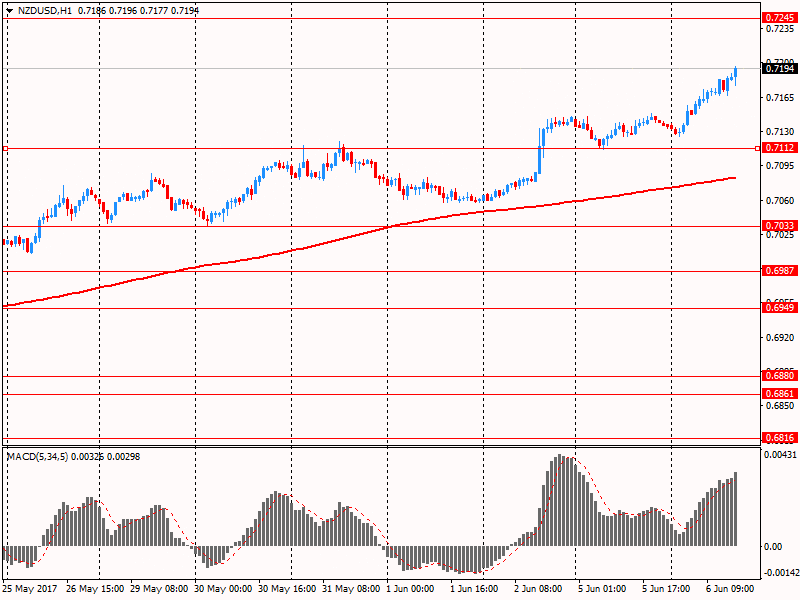This screenshot has height=600, width=800.
Task: Click the 0.6816 level price tag
Action: [780, 438]
